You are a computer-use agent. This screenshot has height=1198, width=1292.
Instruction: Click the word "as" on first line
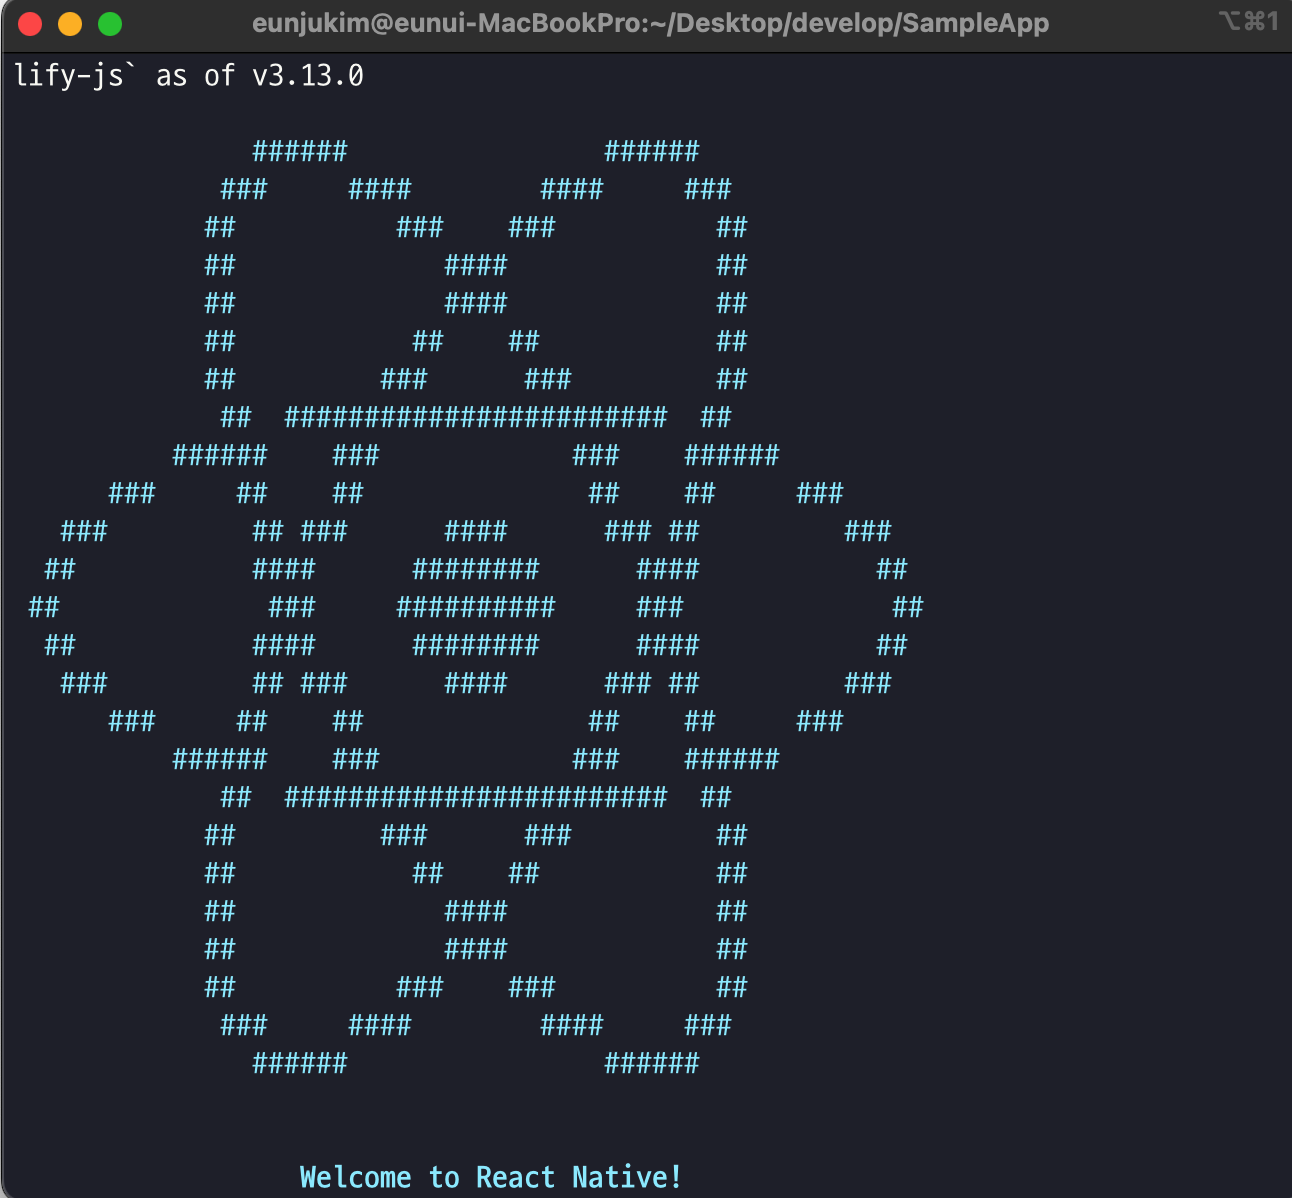[x=171, y=76]
